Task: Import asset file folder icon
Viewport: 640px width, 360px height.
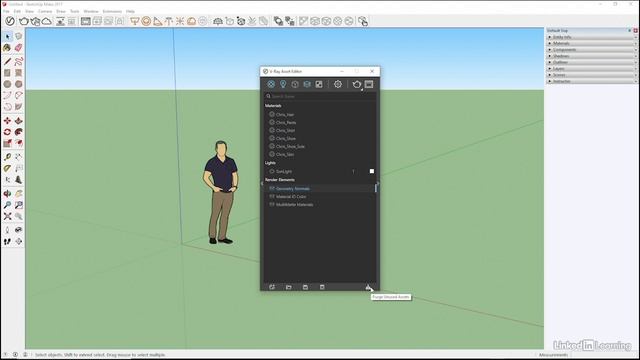Action: (289, 287)
